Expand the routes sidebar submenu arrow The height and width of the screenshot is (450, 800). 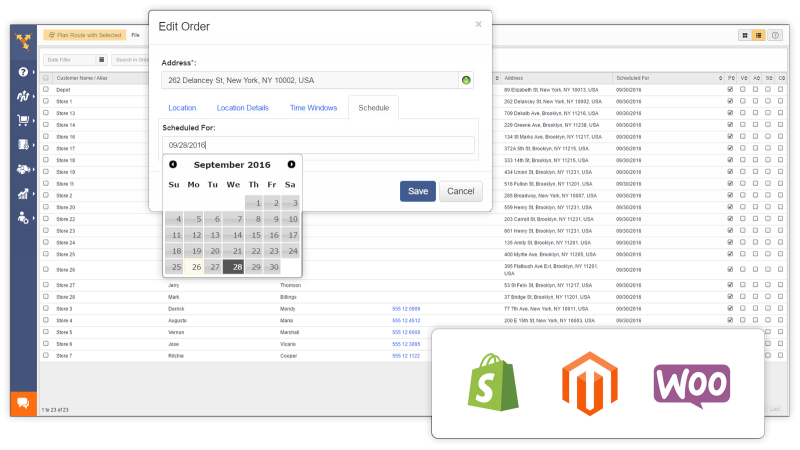point(34,96)
